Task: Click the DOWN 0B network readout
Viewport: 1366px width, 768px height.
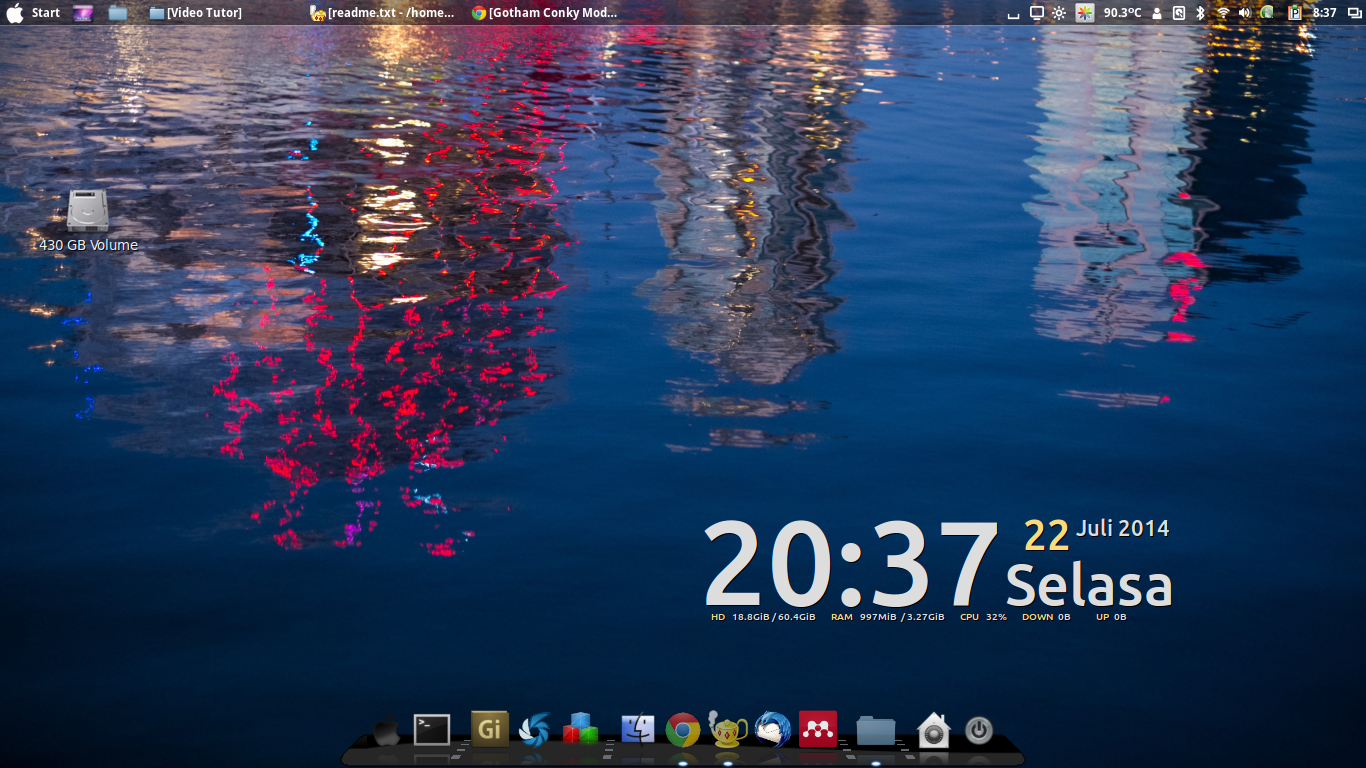Action: [x=1046, y=617]
